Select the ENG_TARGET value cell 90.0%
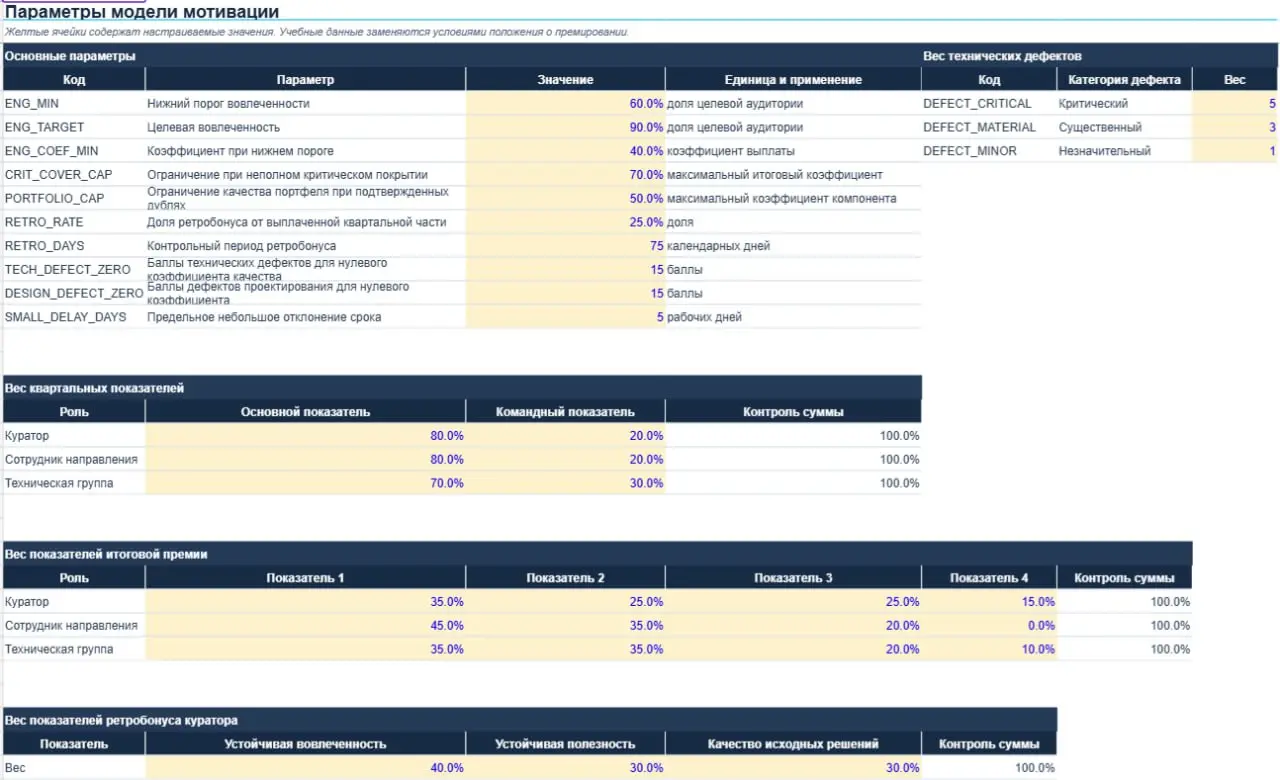The image size is (1280, 780). [565, 127]
